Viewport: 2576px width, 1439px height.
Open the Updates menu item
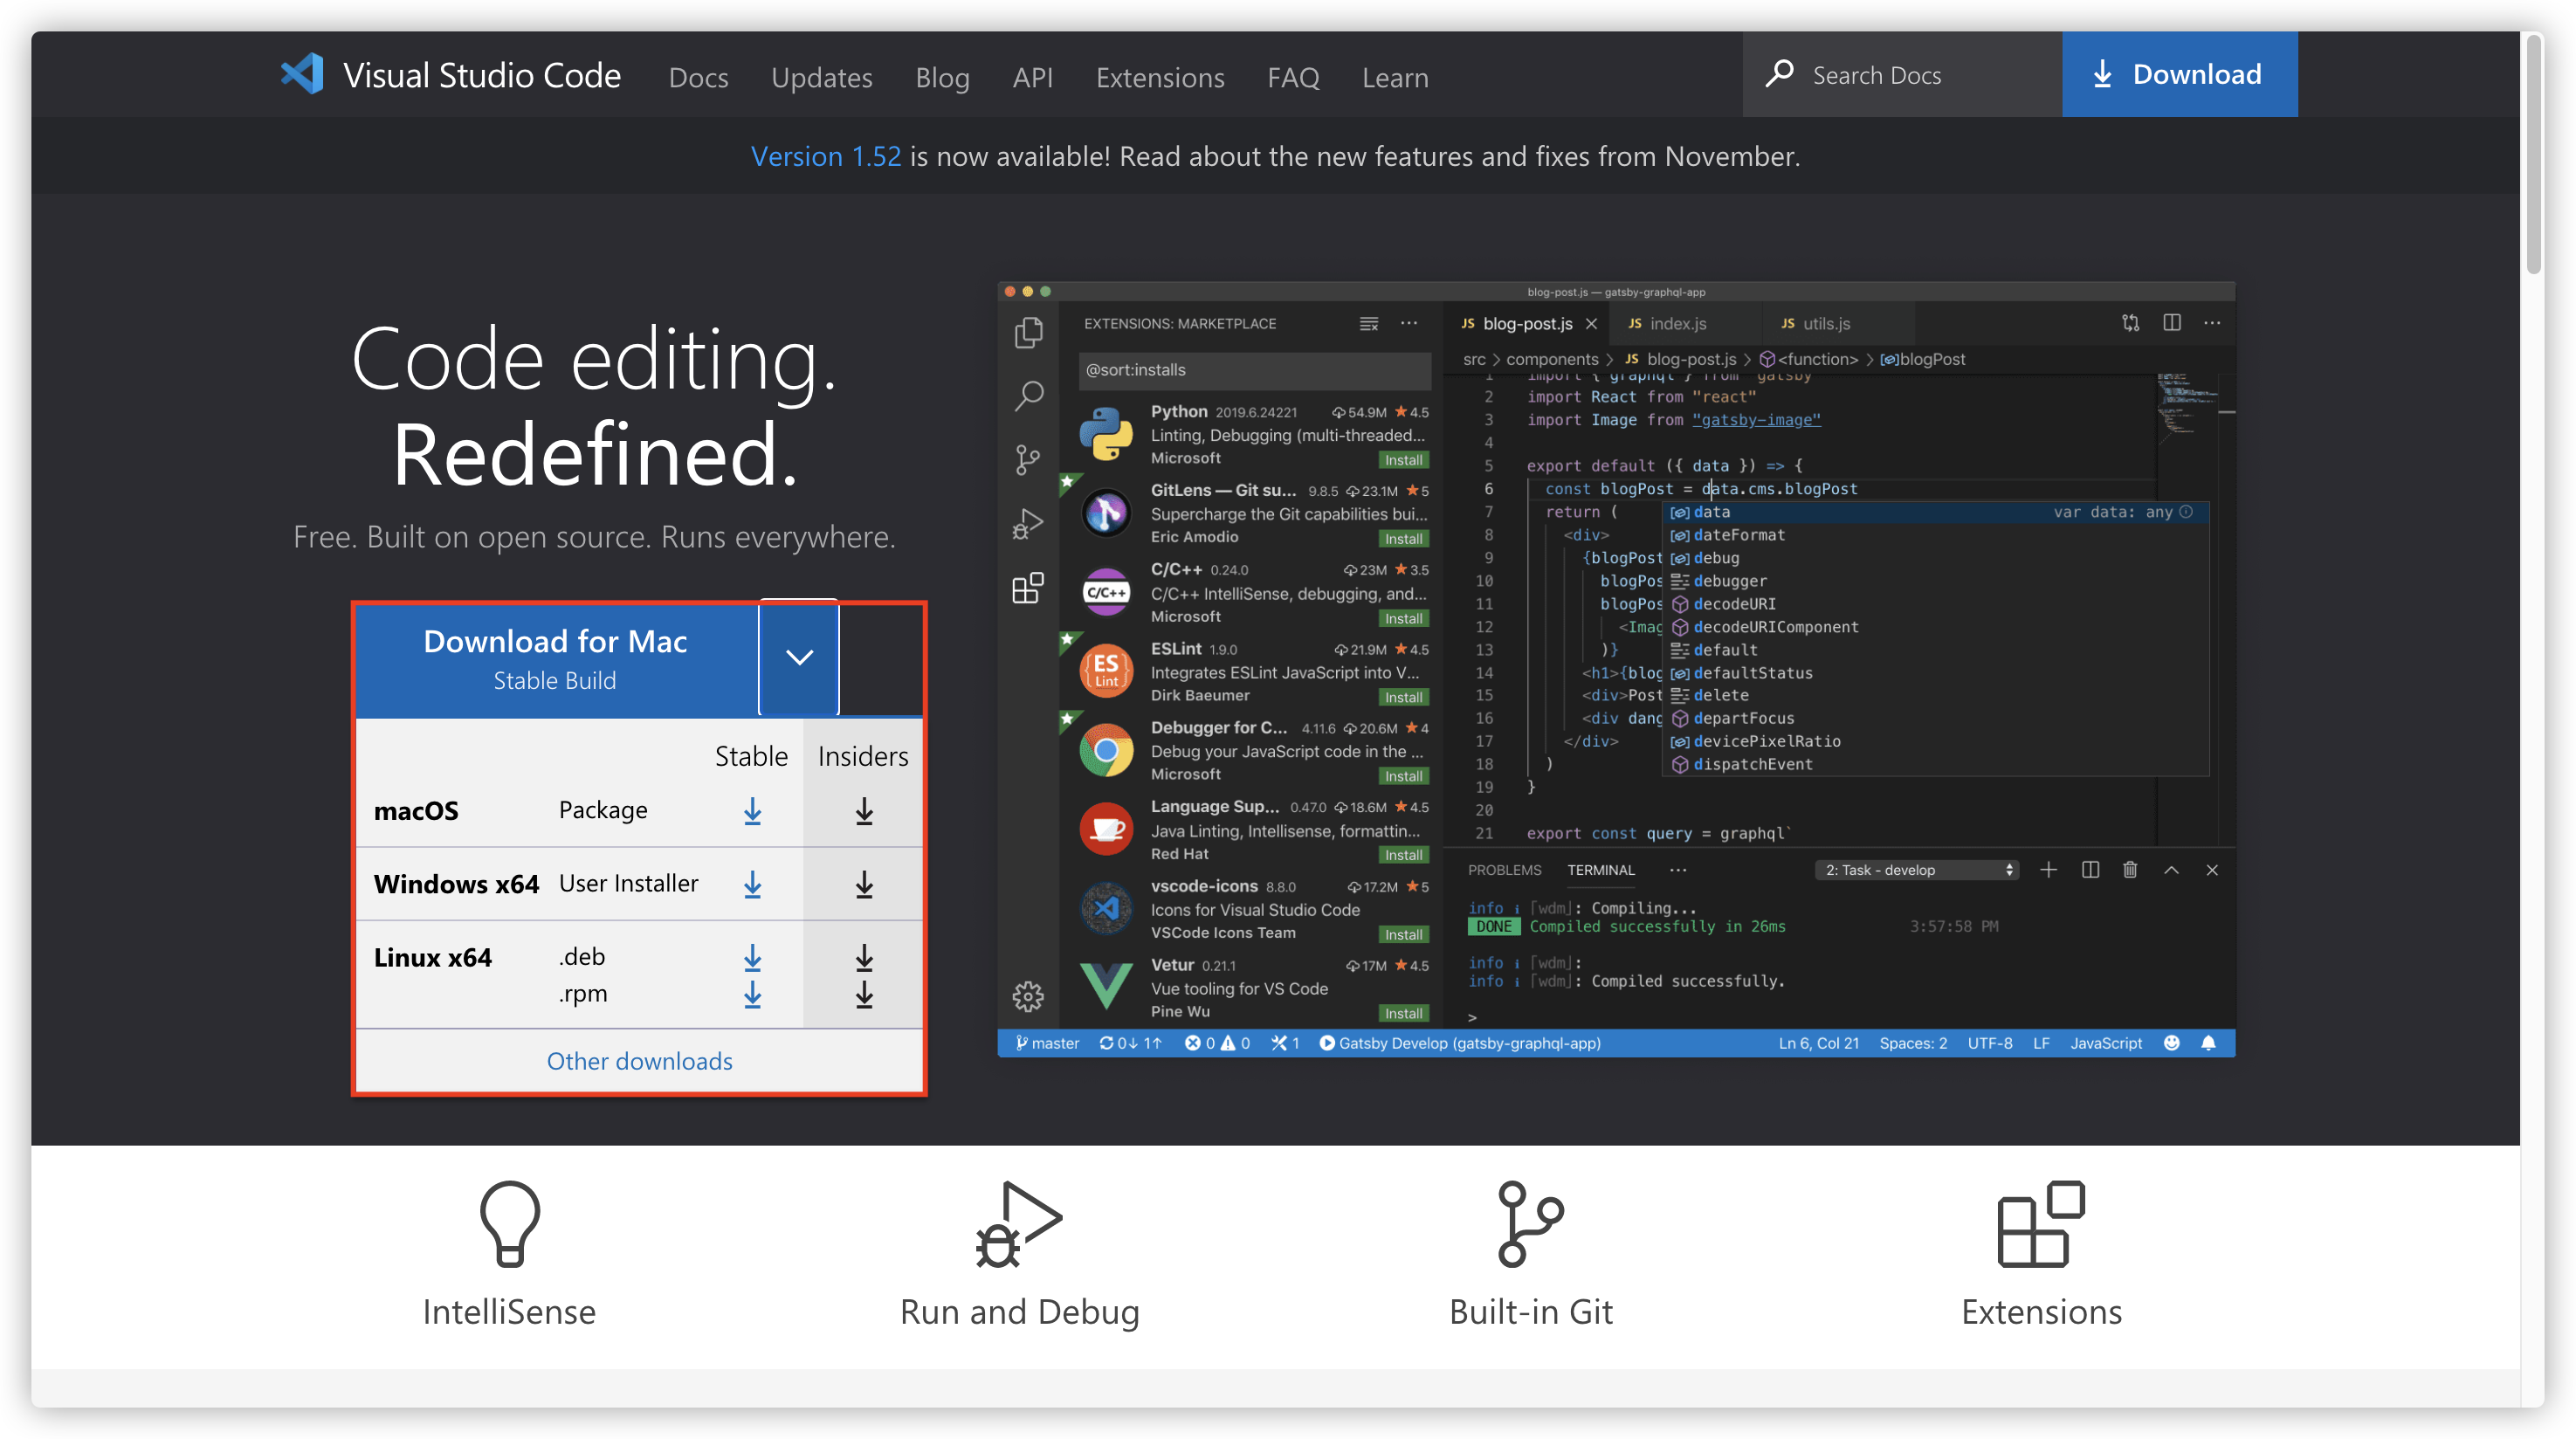821,77
